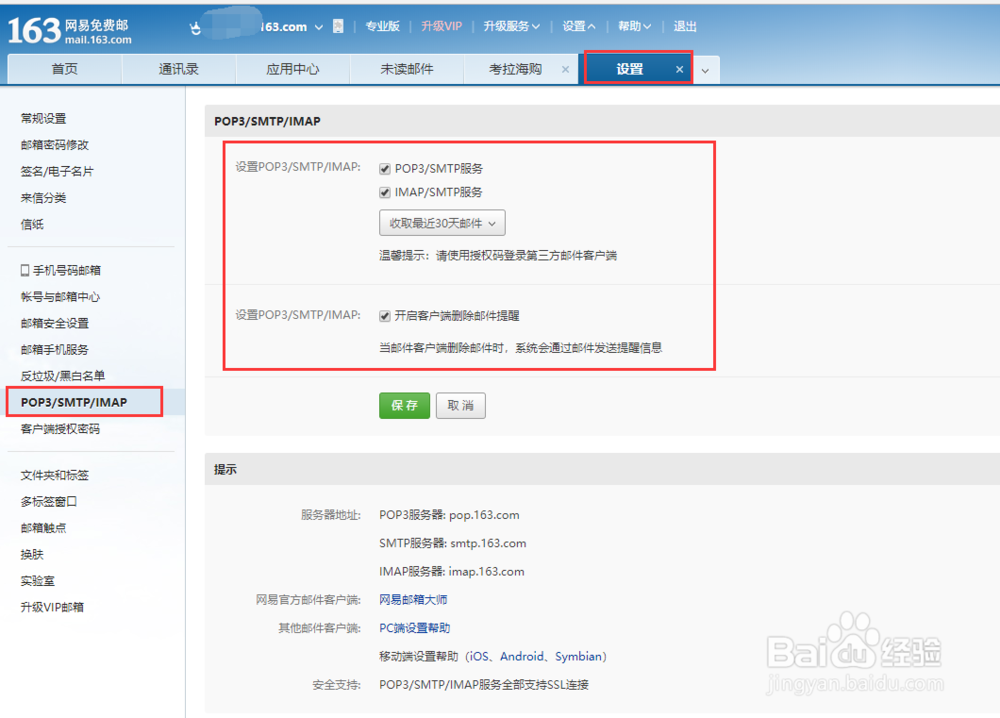Open the tab list dropdown arrow
The image size is (1000, 718).
[705, 70]
